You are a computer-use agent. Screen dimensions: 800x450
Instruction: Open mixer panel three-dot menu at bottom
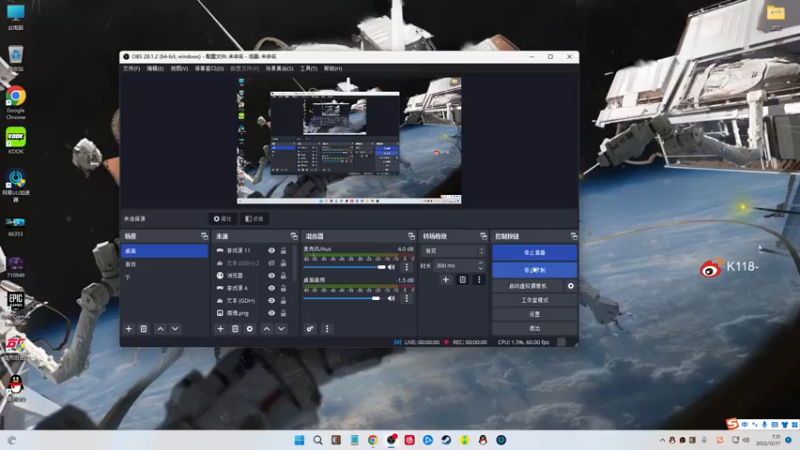coord(327,329)
